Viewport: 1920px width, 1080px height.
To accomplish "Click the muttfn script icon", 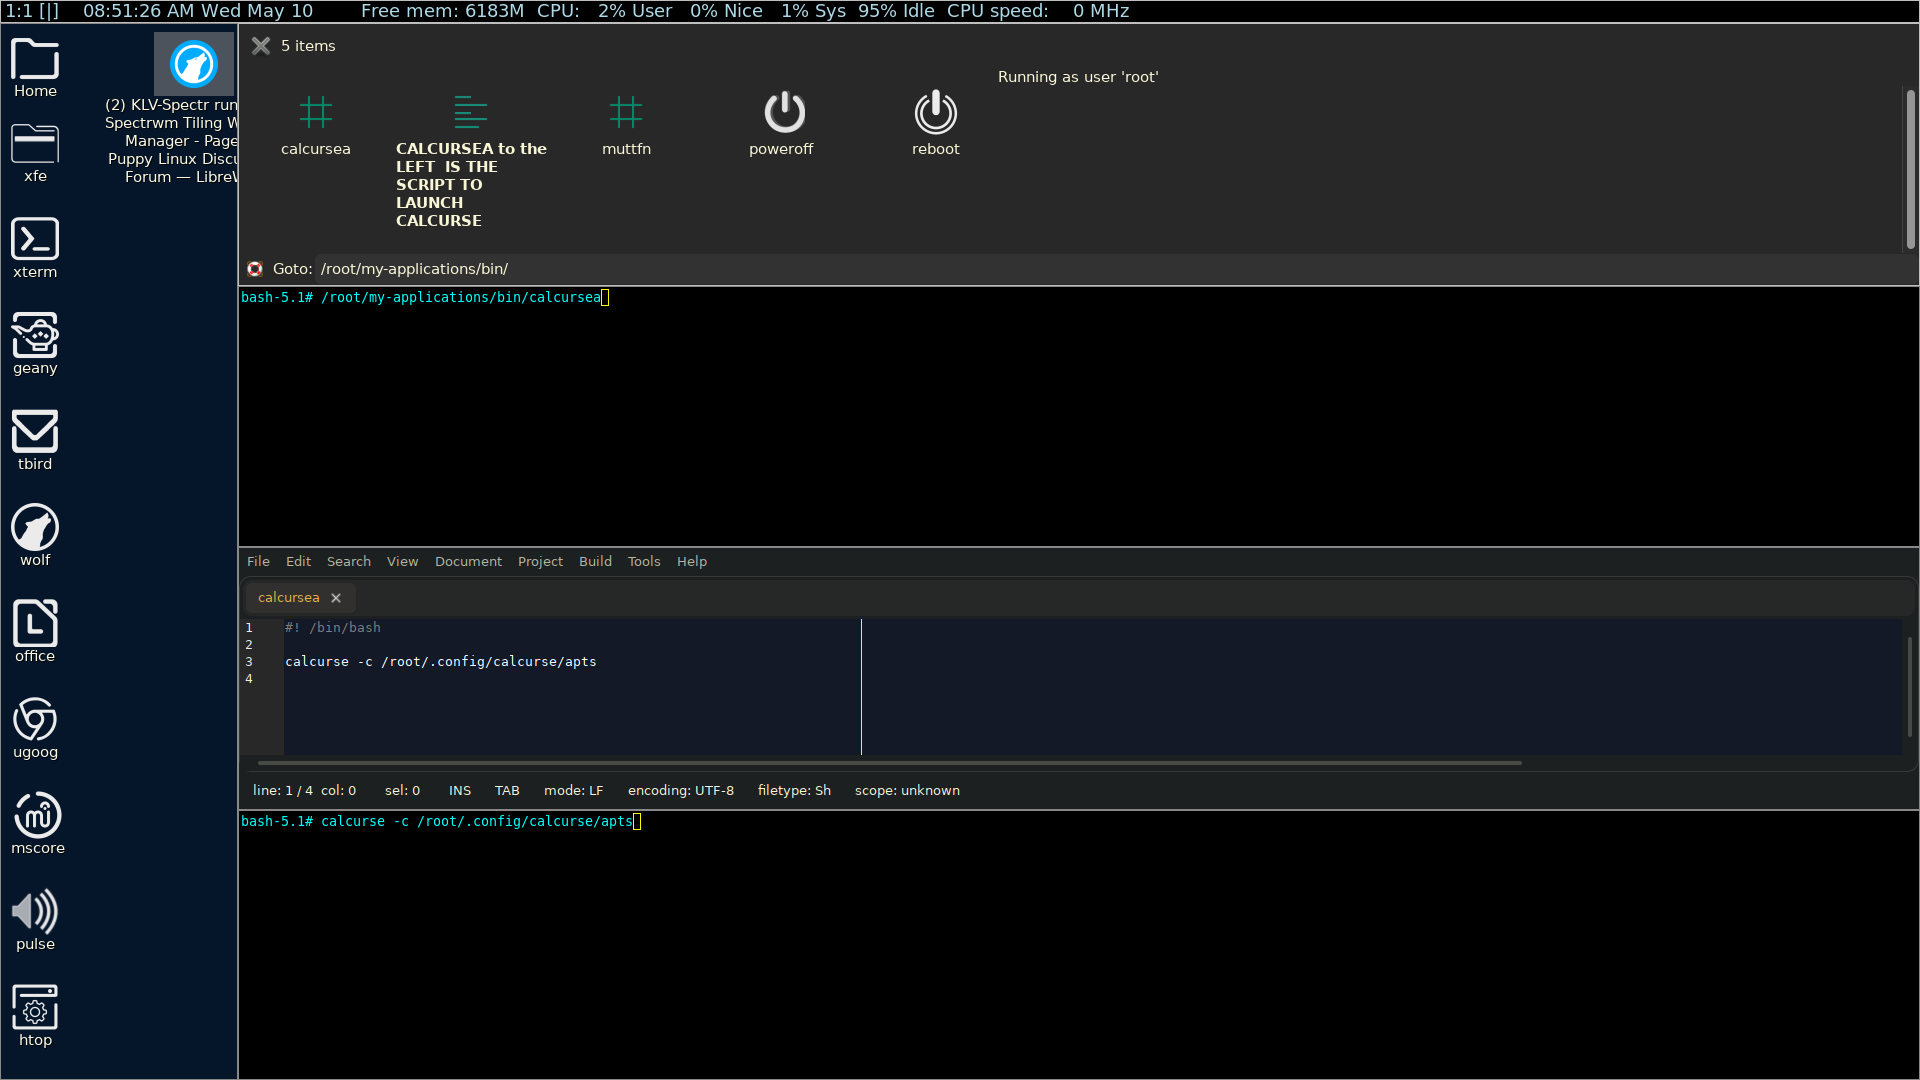I will [626, 113].
